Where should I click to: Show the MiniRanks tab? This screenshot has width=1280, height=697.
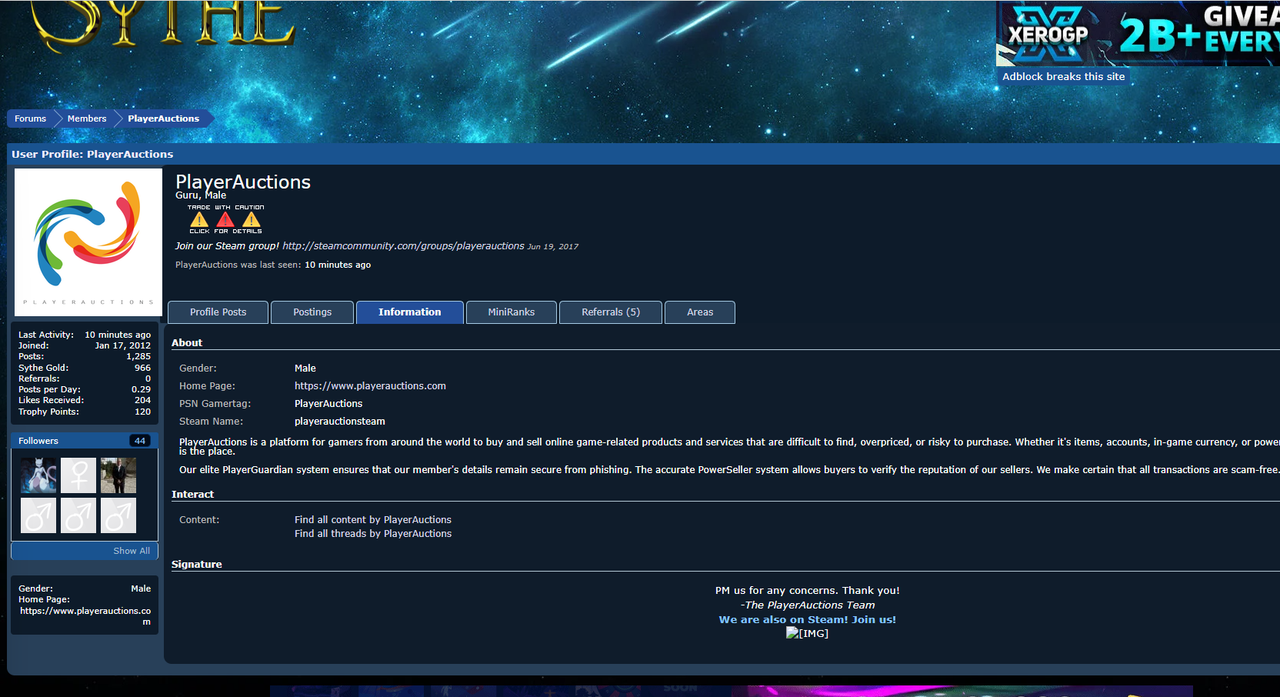point(511,312)
